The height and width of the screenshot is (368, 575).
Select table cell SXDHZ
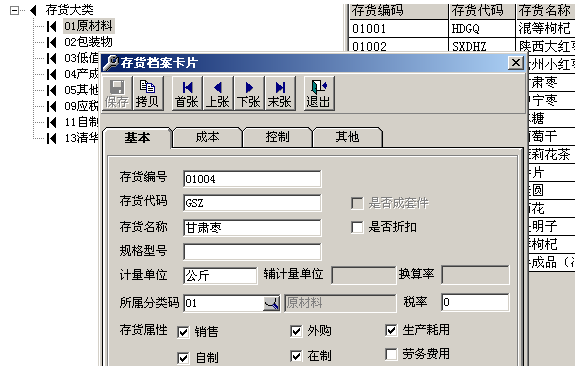(482, 45)
